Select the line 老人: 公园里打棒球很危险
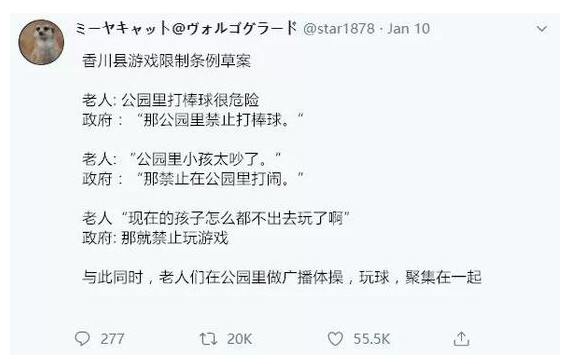This screenshot has width=565, height=364. (170, 100)
